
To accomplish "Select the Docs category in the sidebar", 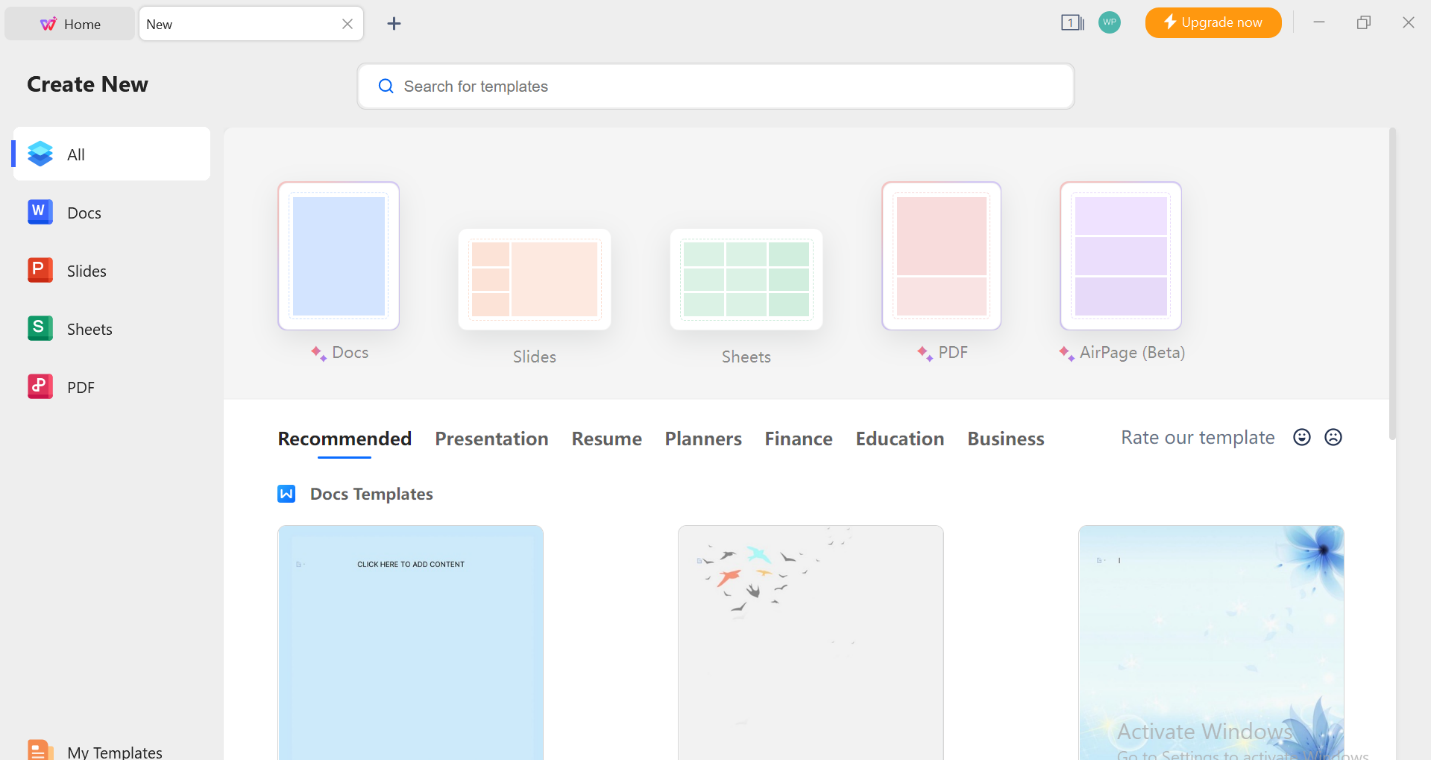I will (x=84, y=212).
